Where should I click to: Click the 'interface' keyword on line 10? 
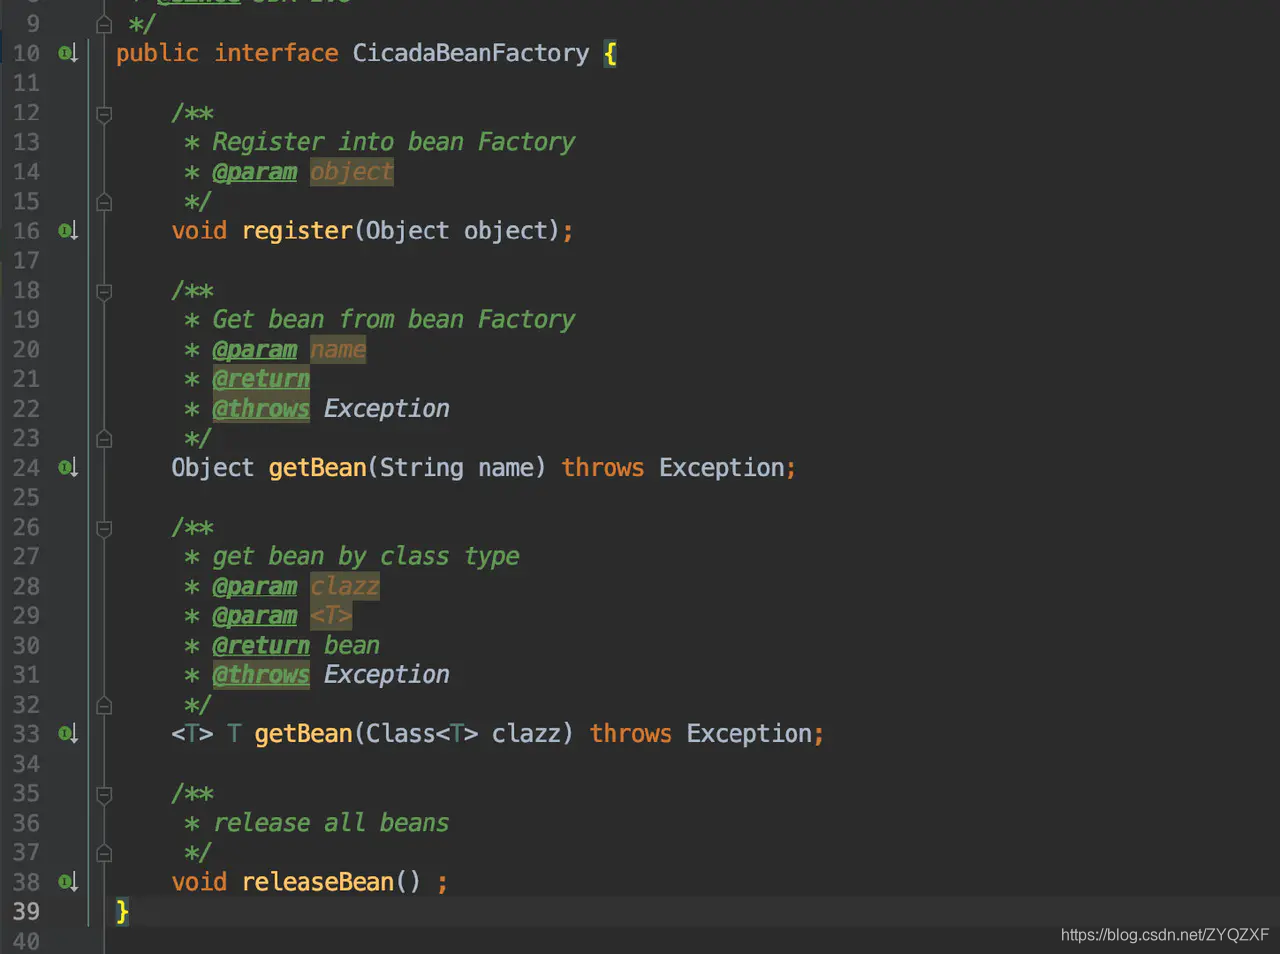click(276, 53)
